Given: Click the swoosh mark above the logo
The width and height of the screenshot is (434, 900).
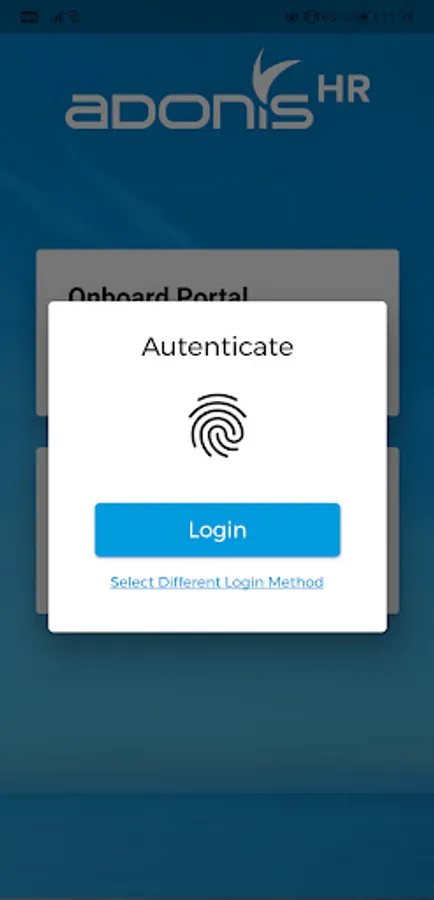Looking at the screenshot, I should (x=274, y=72).
